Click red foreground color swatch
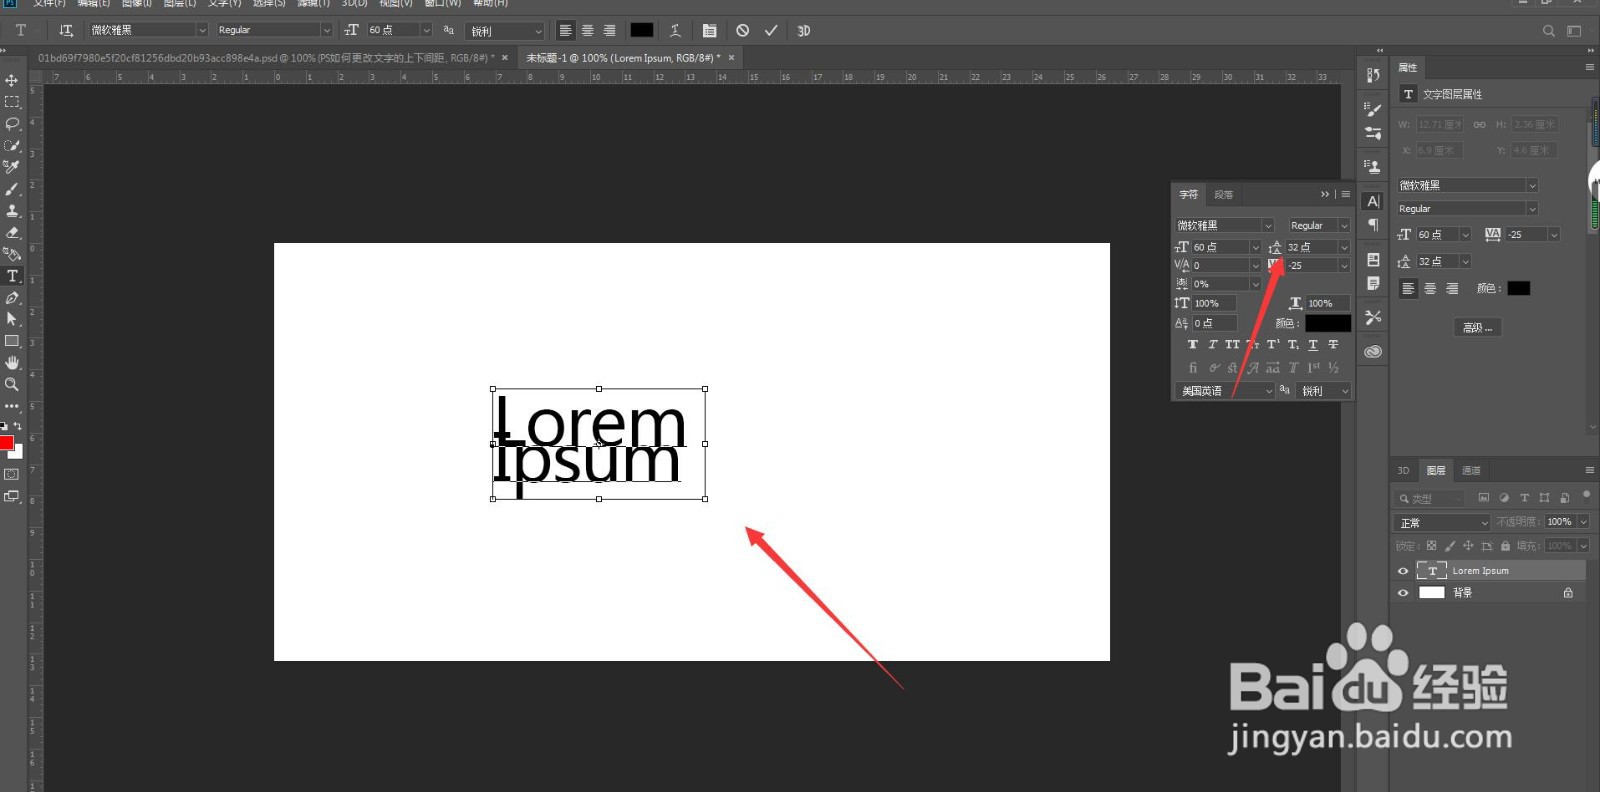1600x792 pixels. coord(6,442)
